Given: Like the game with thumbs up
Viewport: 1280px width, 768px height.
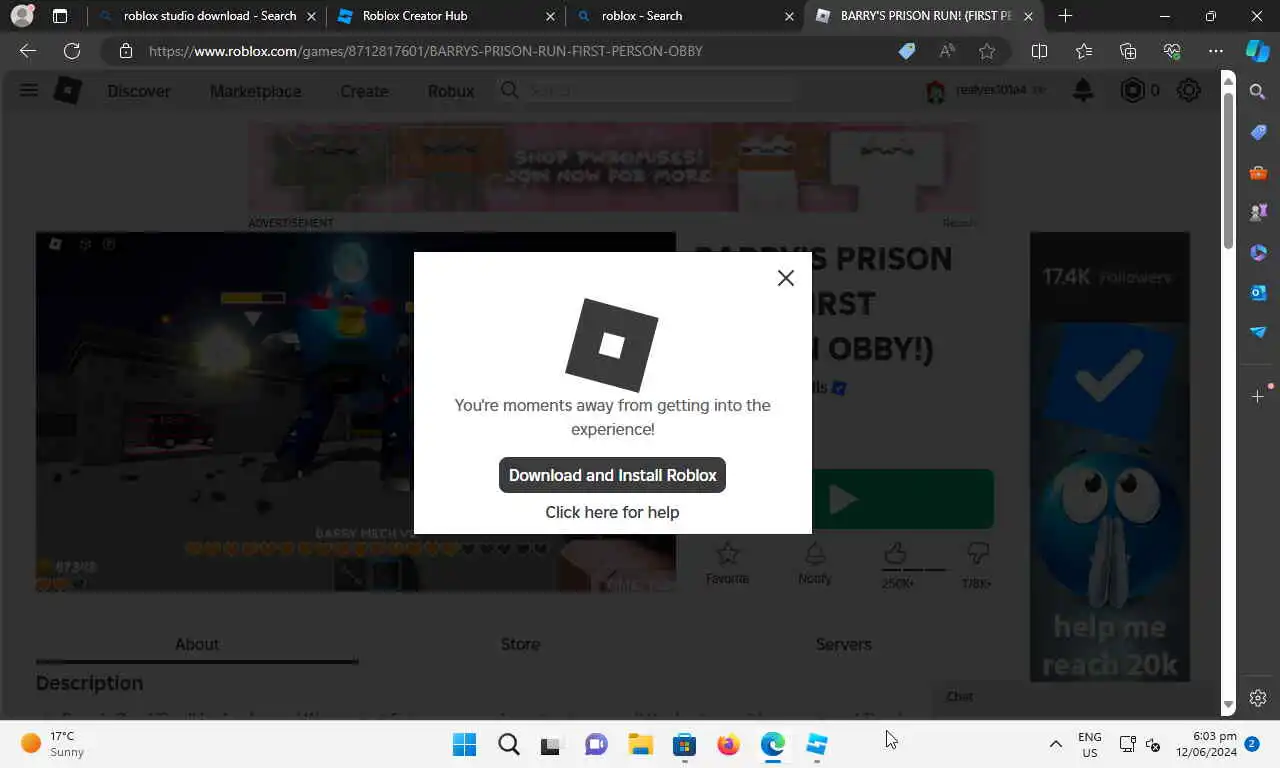Looking at the screenshot, I should point(896,553).
